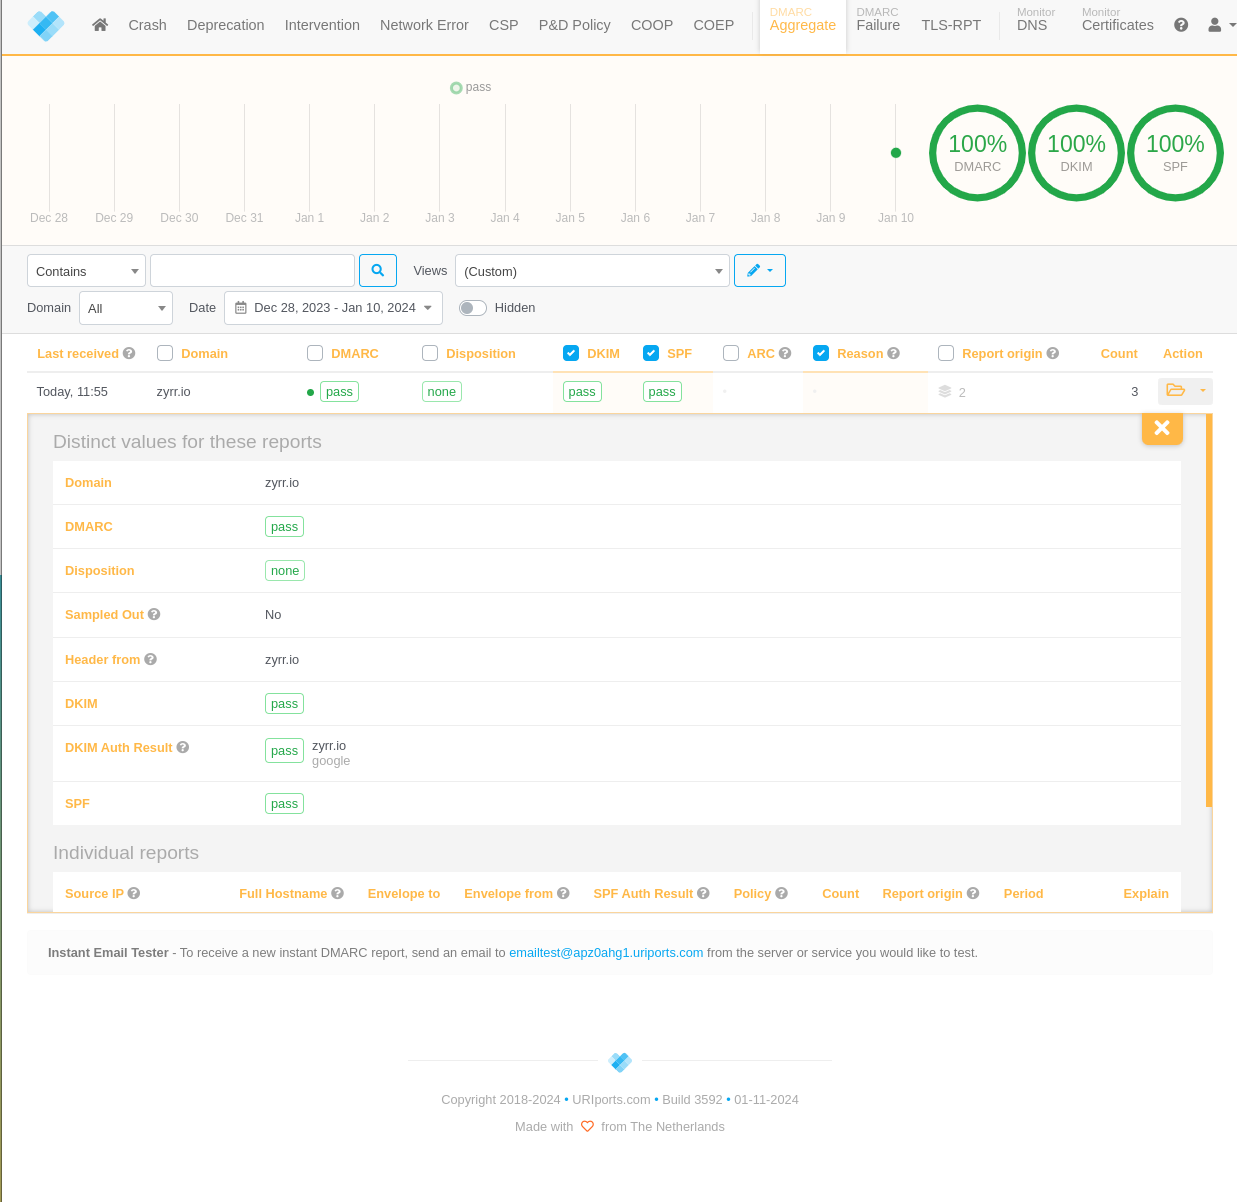Click the layered reports stack icon next to 2
The image size is (1237, 1202).
coord(944,391)
